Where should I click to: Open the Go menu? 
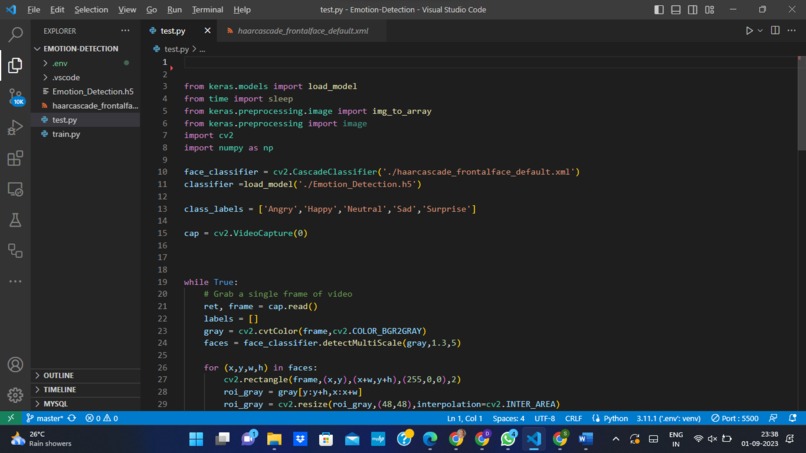tap(152, 10)
